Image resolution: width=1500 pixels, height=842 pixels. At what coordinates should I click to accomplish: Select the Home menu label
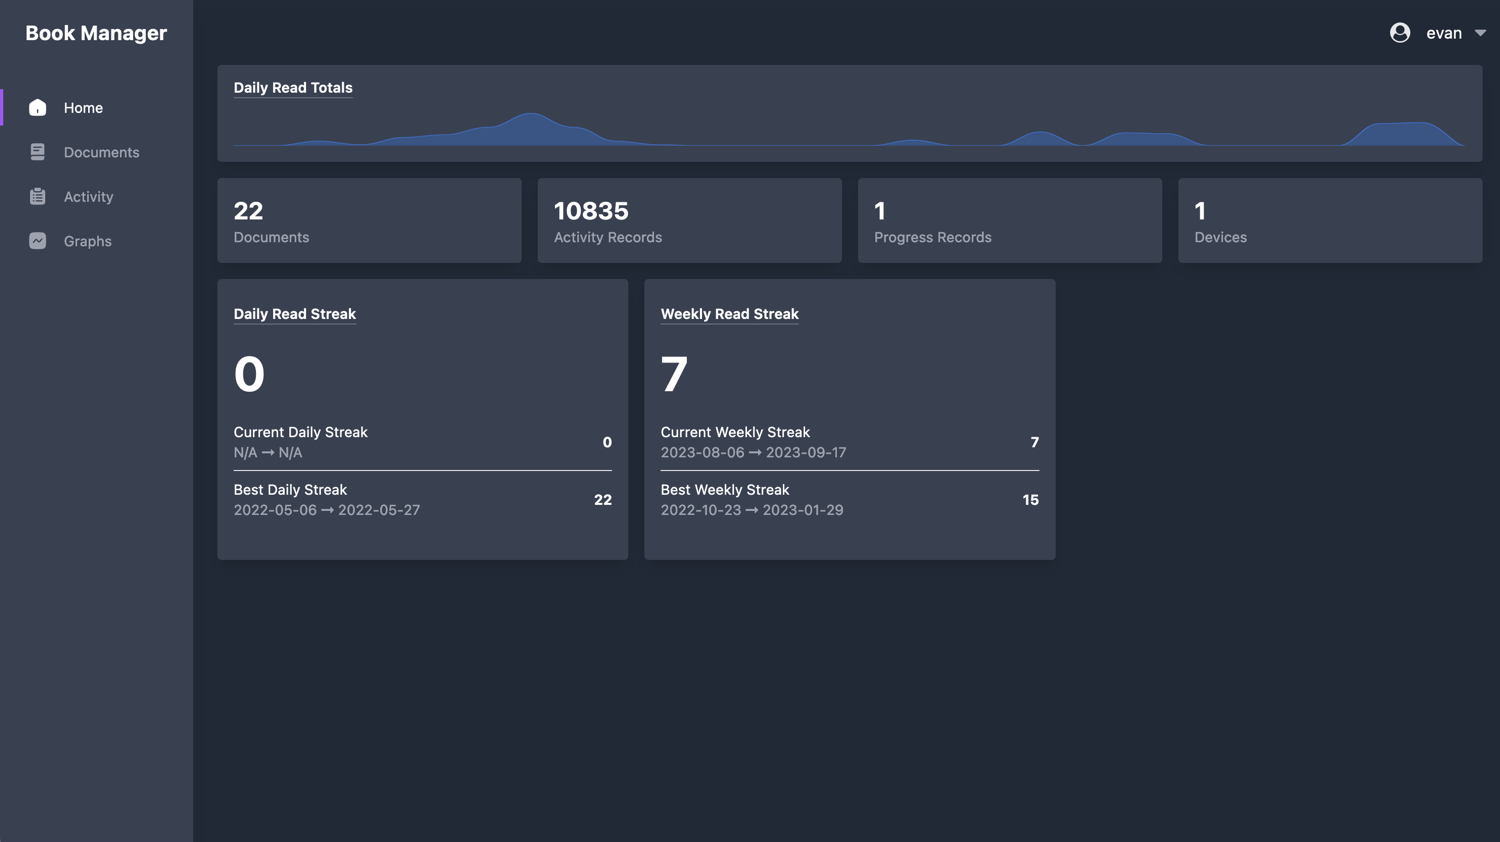[x=83, y=108]
